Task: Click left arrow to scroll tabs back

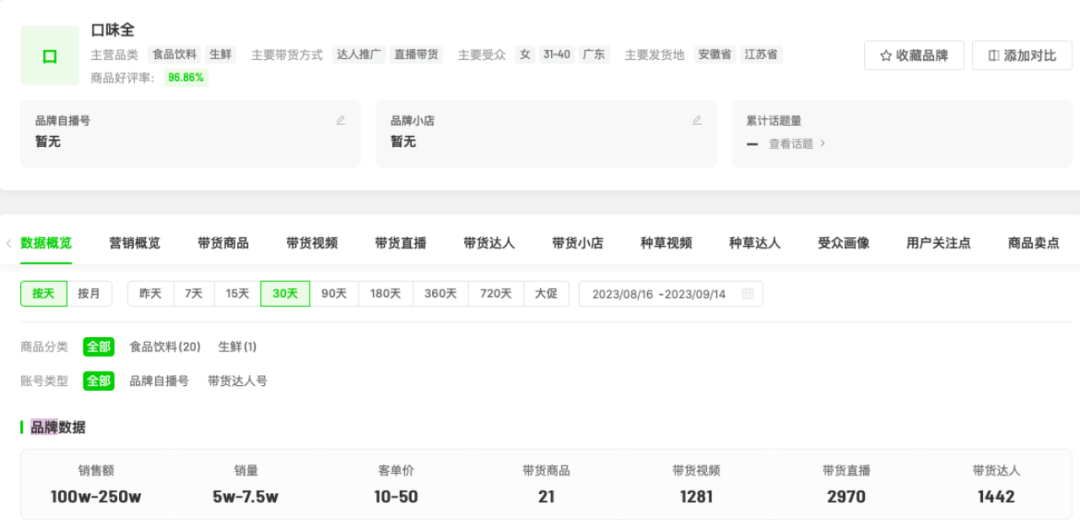Action: pos(9,243)
